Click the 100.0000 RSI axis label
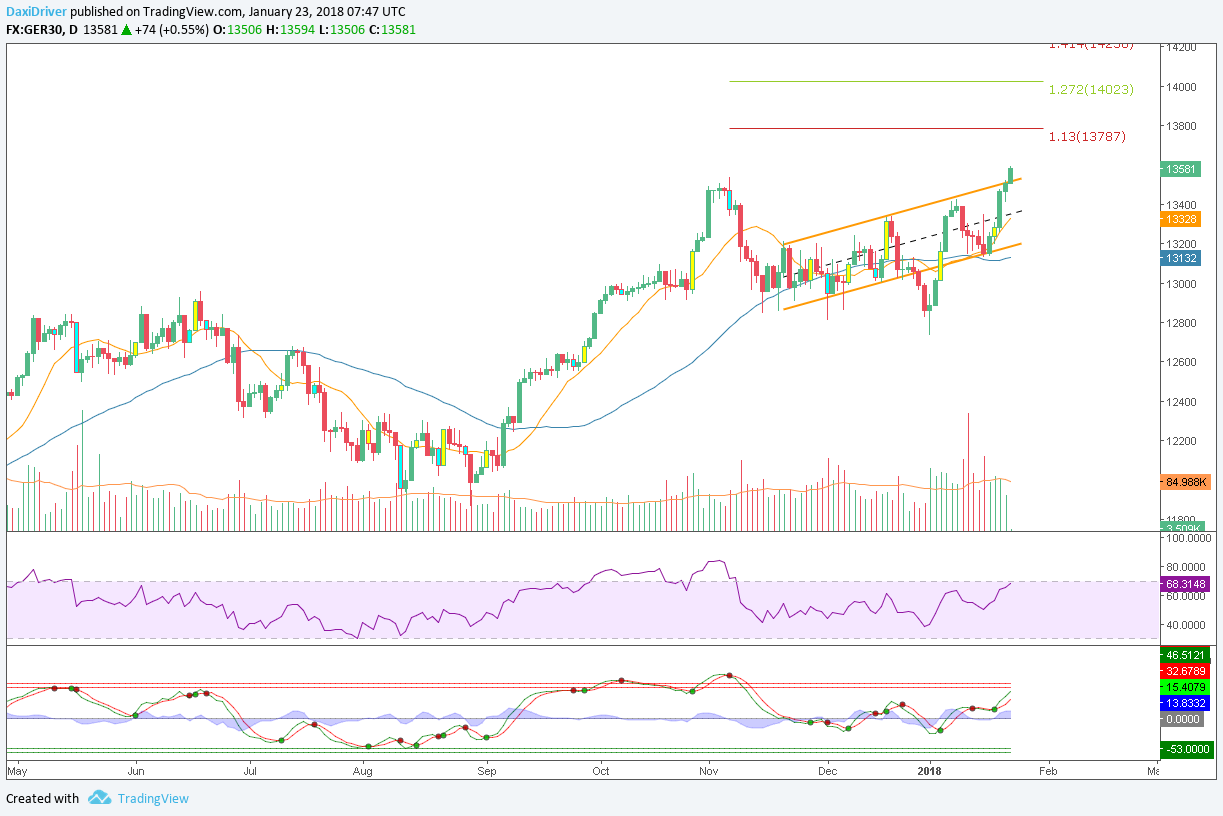 click(1187, 539)
